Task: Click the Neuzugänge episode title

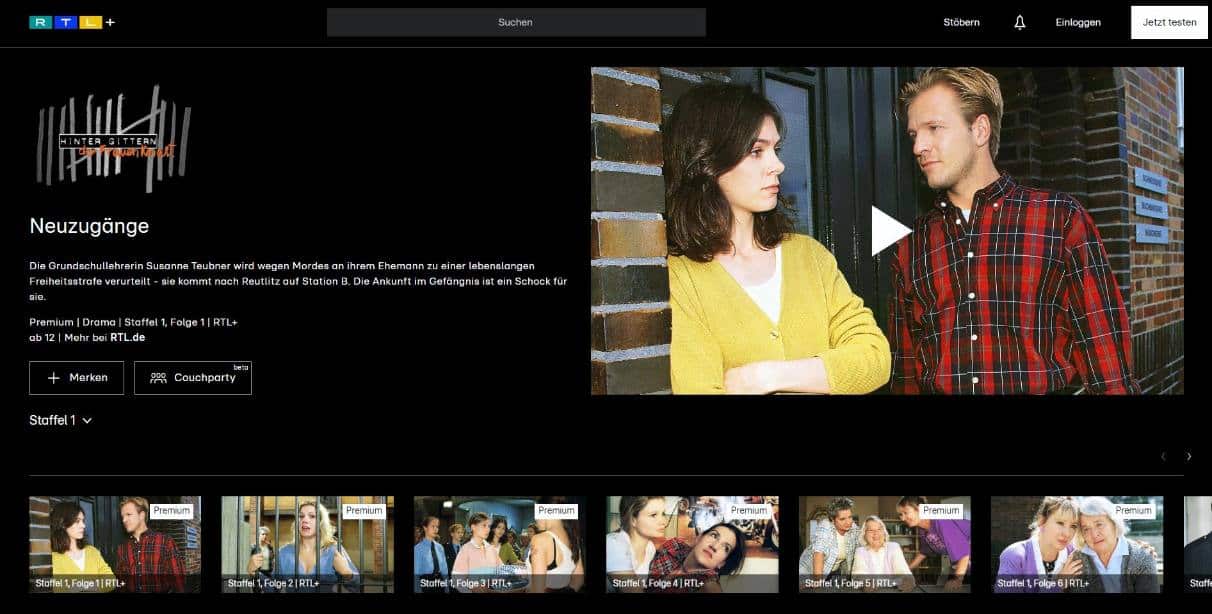Action: 89,227
